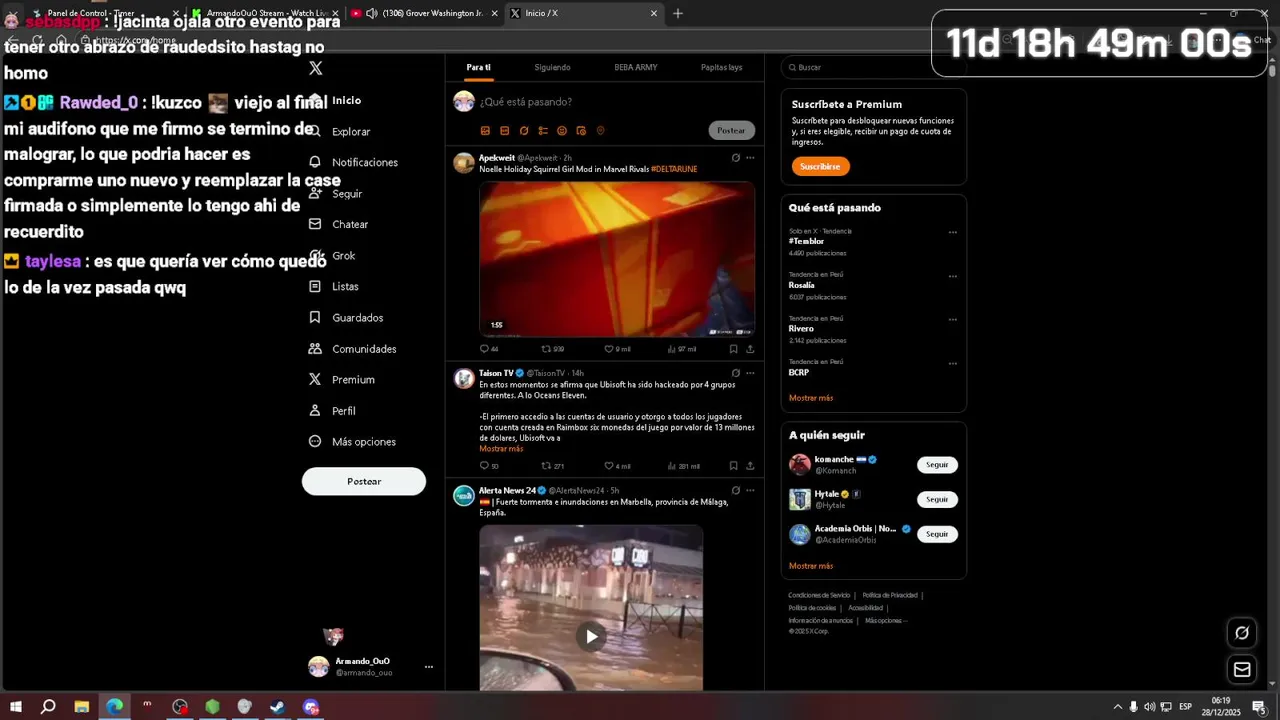This screenshot has width=1280, height=720.
Task: Like the Apekweit post
Action: tap(617, 349)
